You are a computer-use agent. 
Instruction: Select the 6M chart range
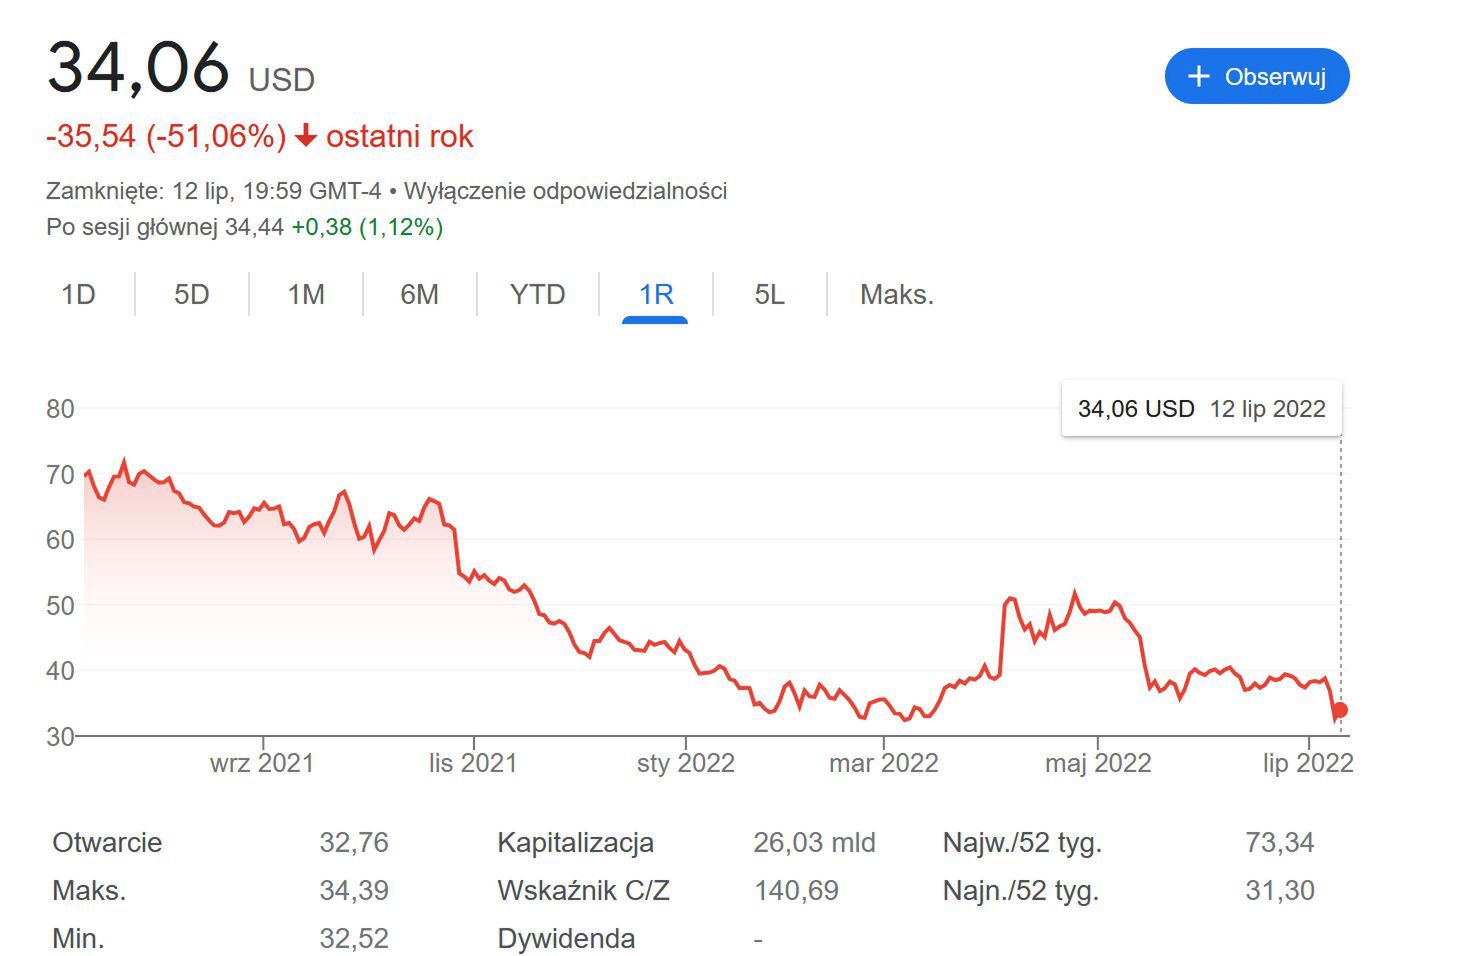click(x=420, y=294)
